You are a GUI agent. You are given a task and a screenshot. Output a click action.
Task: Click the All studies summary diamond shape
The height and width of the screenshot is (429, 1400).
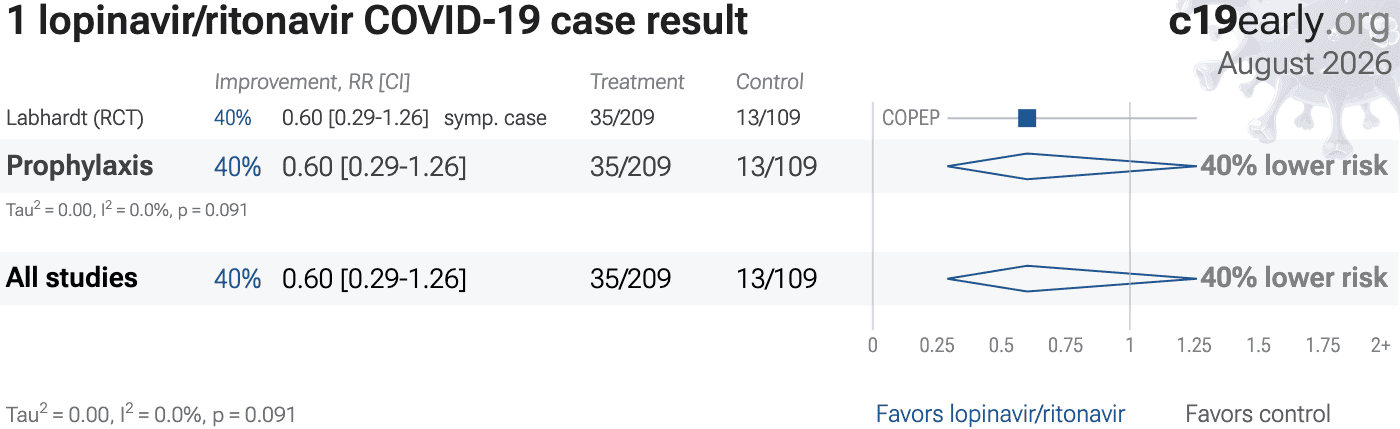[1072, 278]
